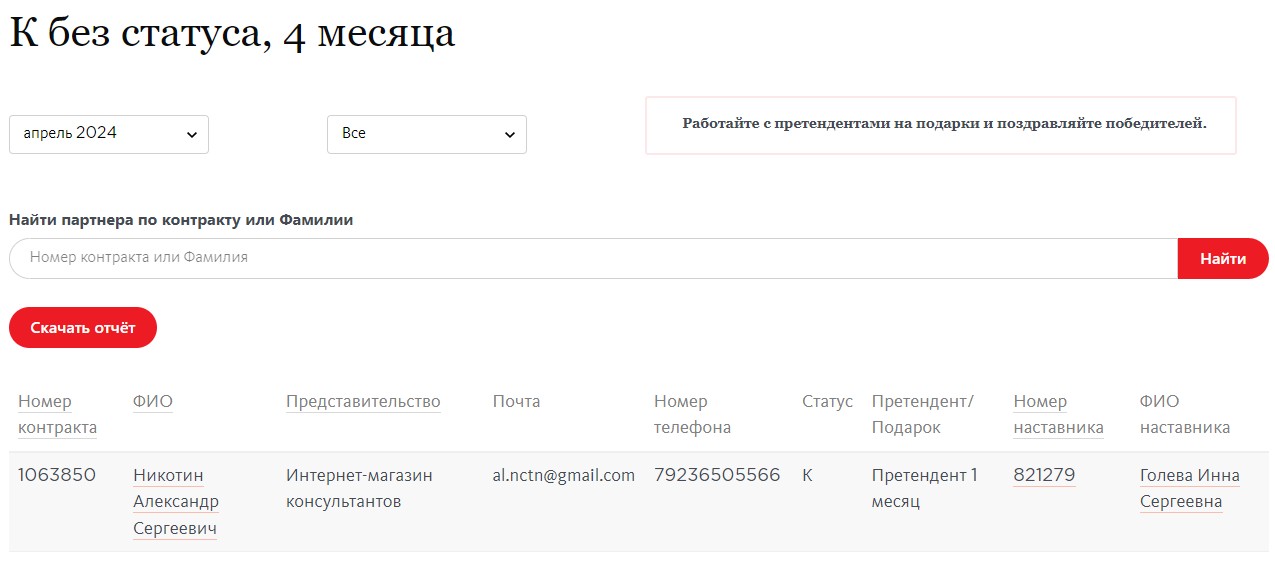Sort by "Номер наставника" column header
This screenshot has height=562, width=1275.
click(x=1058, y=414)
